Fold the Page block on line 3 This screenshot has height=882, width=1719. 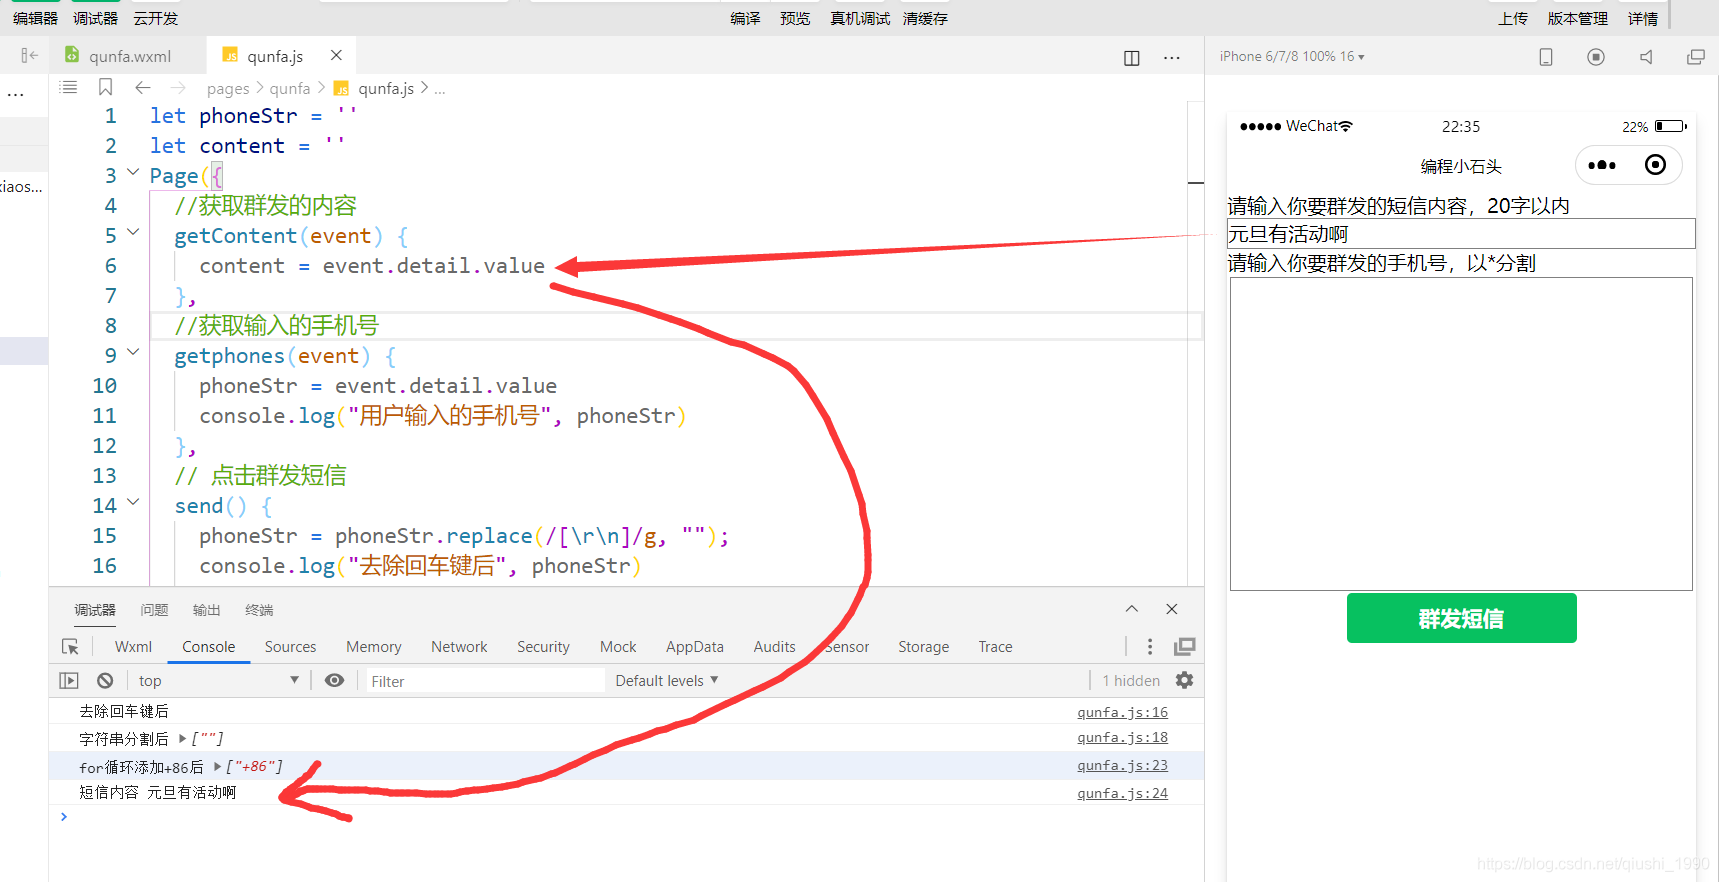pos(133,173)
